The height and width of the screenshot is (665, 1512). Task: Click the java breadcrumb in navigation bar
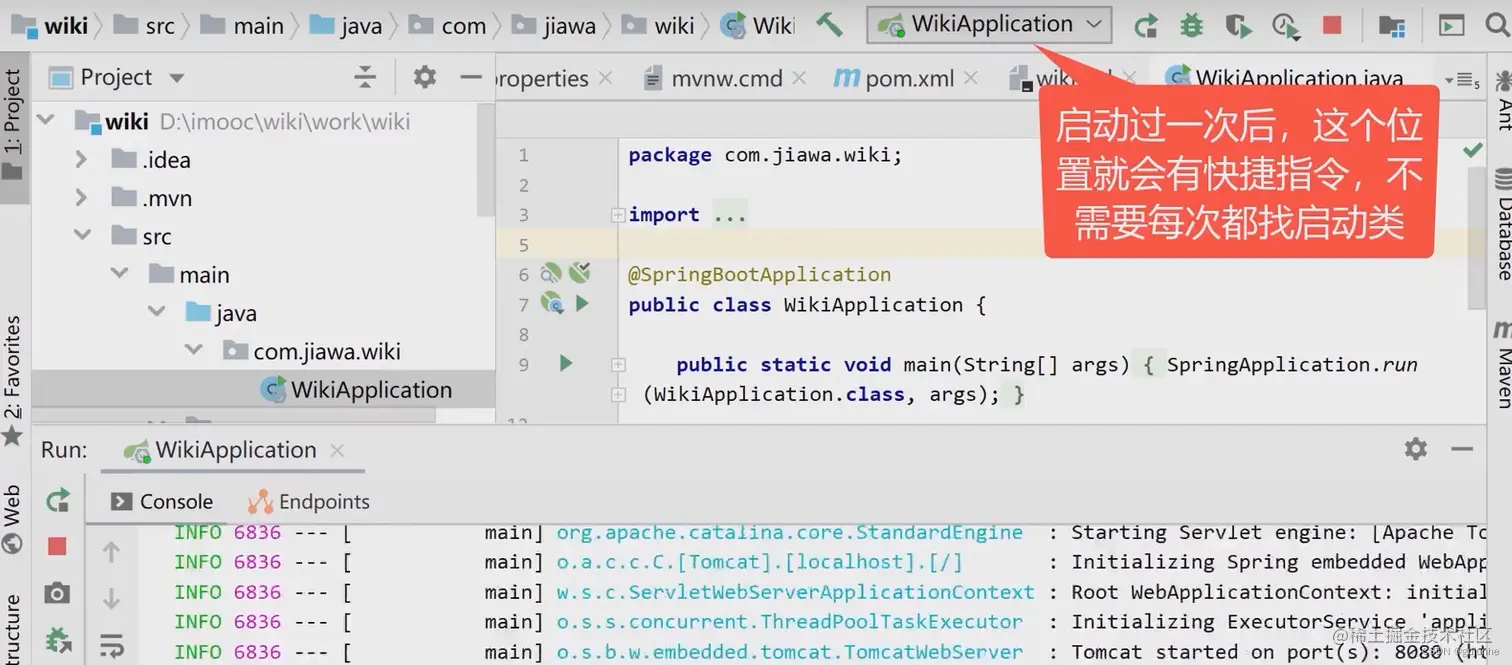pos(346,26)
